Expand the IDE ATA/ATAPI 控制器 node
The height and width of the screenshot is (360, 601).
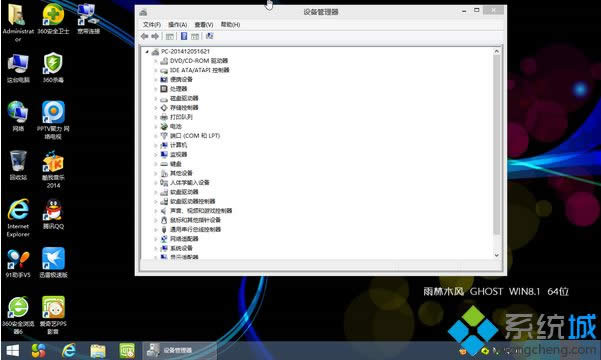point(155,70)
